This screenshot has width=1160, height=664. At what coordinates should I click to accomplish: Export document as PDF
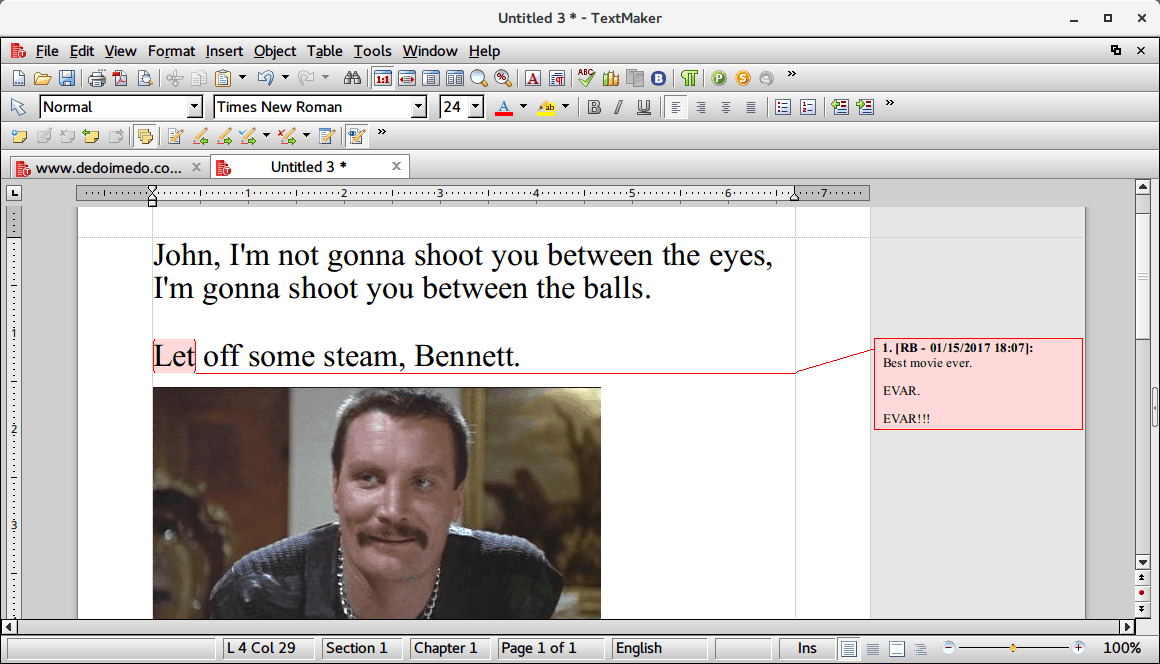tap(121, 78)
